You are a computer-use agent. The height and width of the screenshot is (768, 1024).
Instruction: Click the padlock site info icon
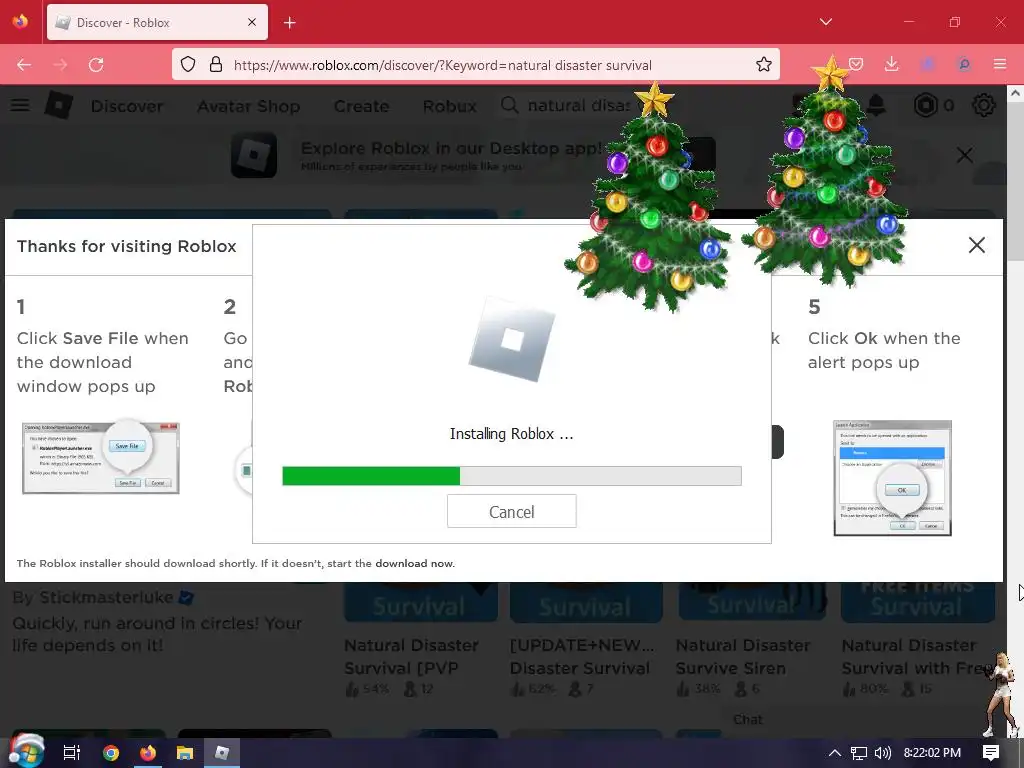click(x=216, y=65)
